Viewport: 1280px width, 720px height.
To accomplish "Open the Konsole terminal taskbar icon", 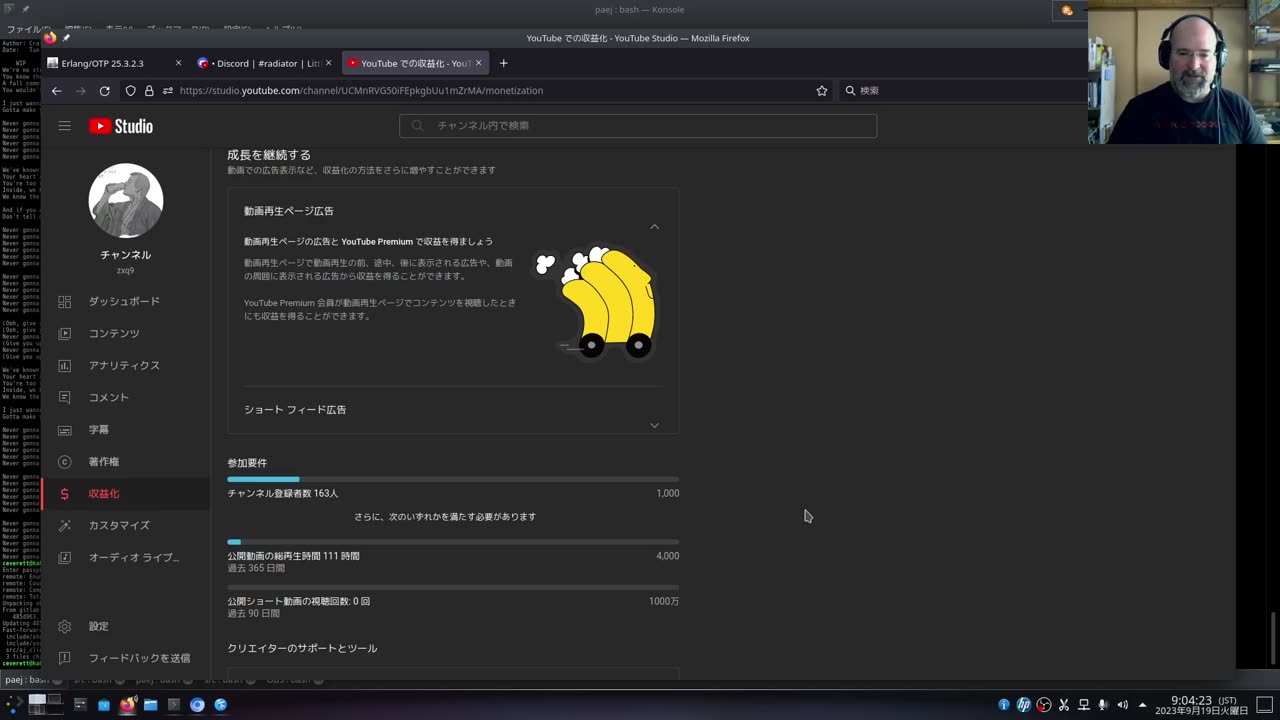I will click(x=174, y=704).
